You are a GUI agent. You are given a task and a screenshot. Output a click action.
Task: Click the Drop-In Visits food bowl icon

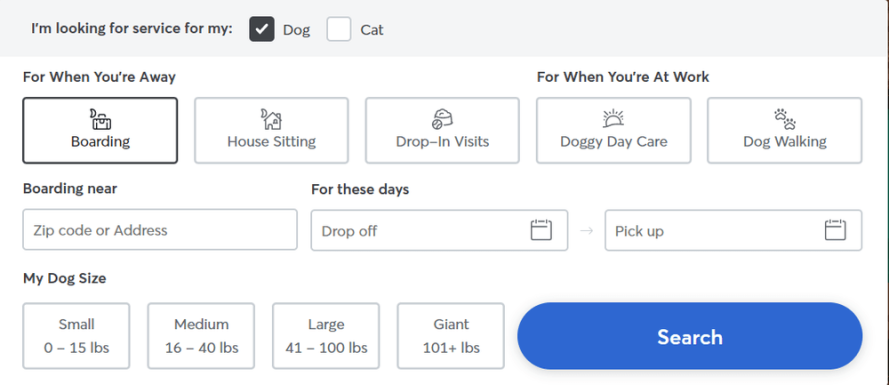442,119
